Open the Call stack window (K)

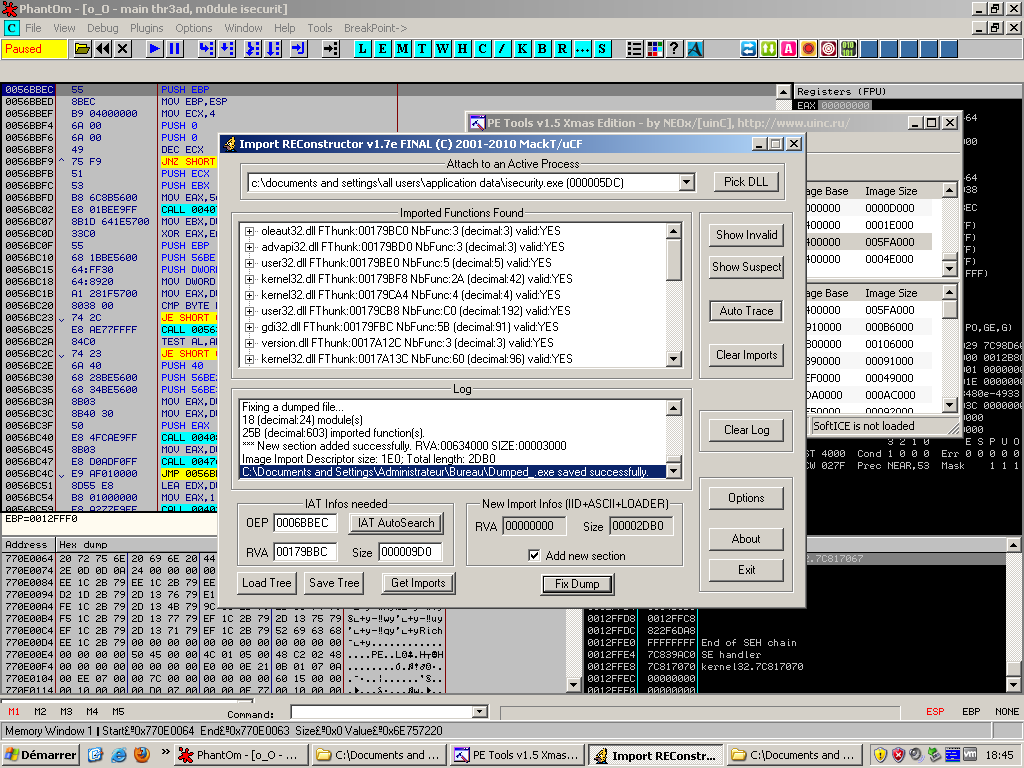[522, 49]
